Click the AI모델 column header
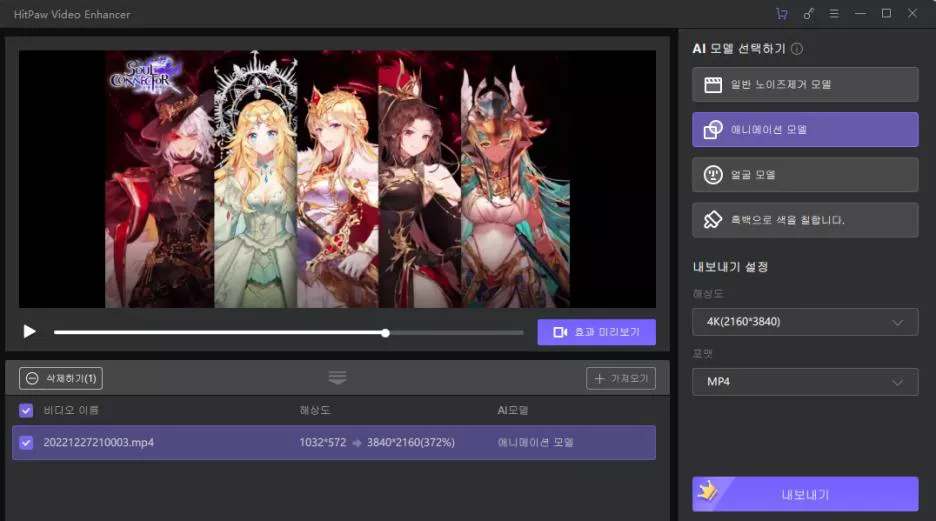This screenshot has width=936, height=521. click(x=513, y=411)
